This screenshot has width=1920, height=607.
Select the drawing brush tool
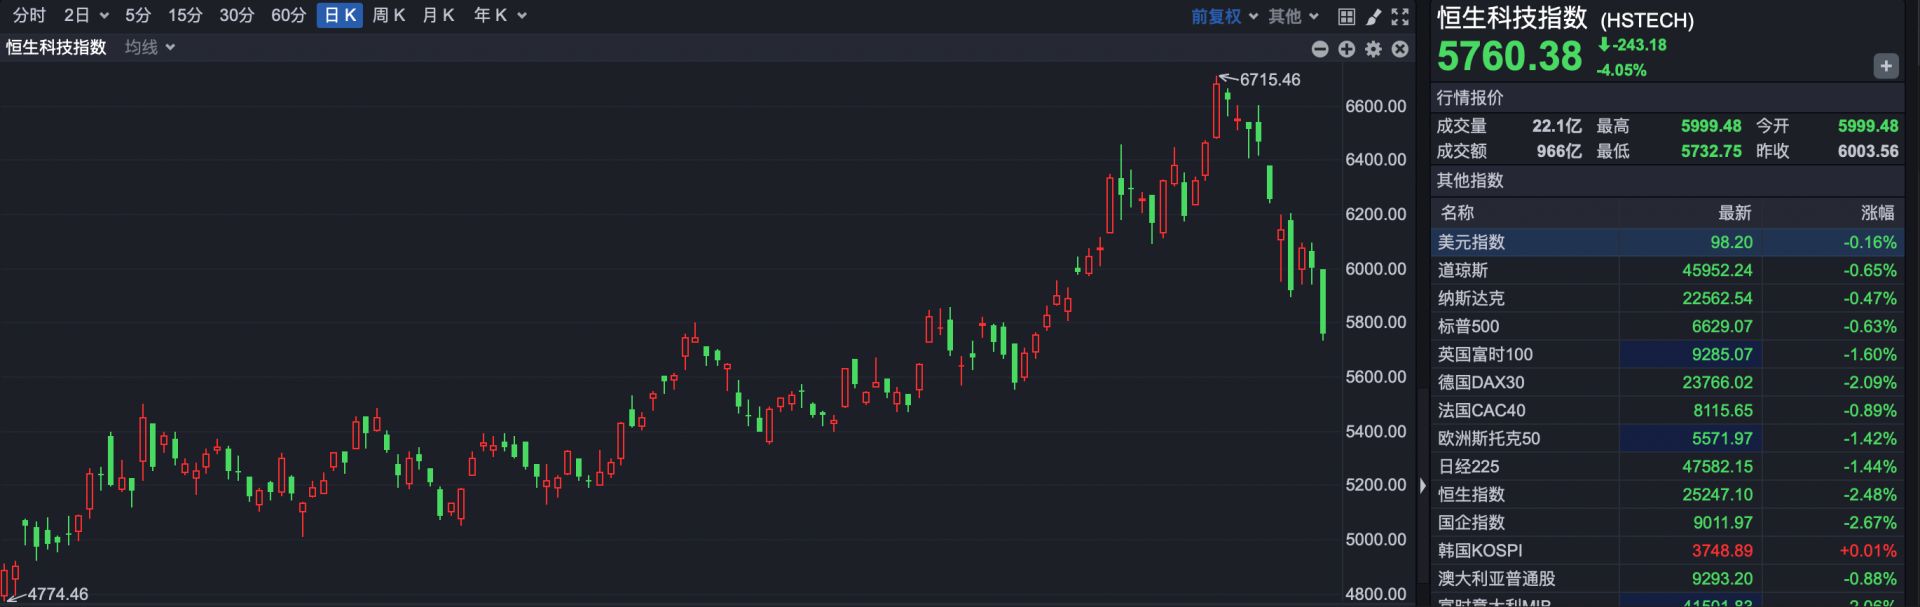(1374, 16)
